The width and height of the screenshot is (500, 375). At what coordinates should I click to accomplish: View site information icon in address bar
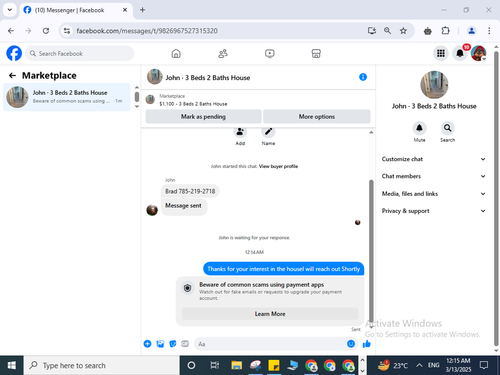[67, 31]
